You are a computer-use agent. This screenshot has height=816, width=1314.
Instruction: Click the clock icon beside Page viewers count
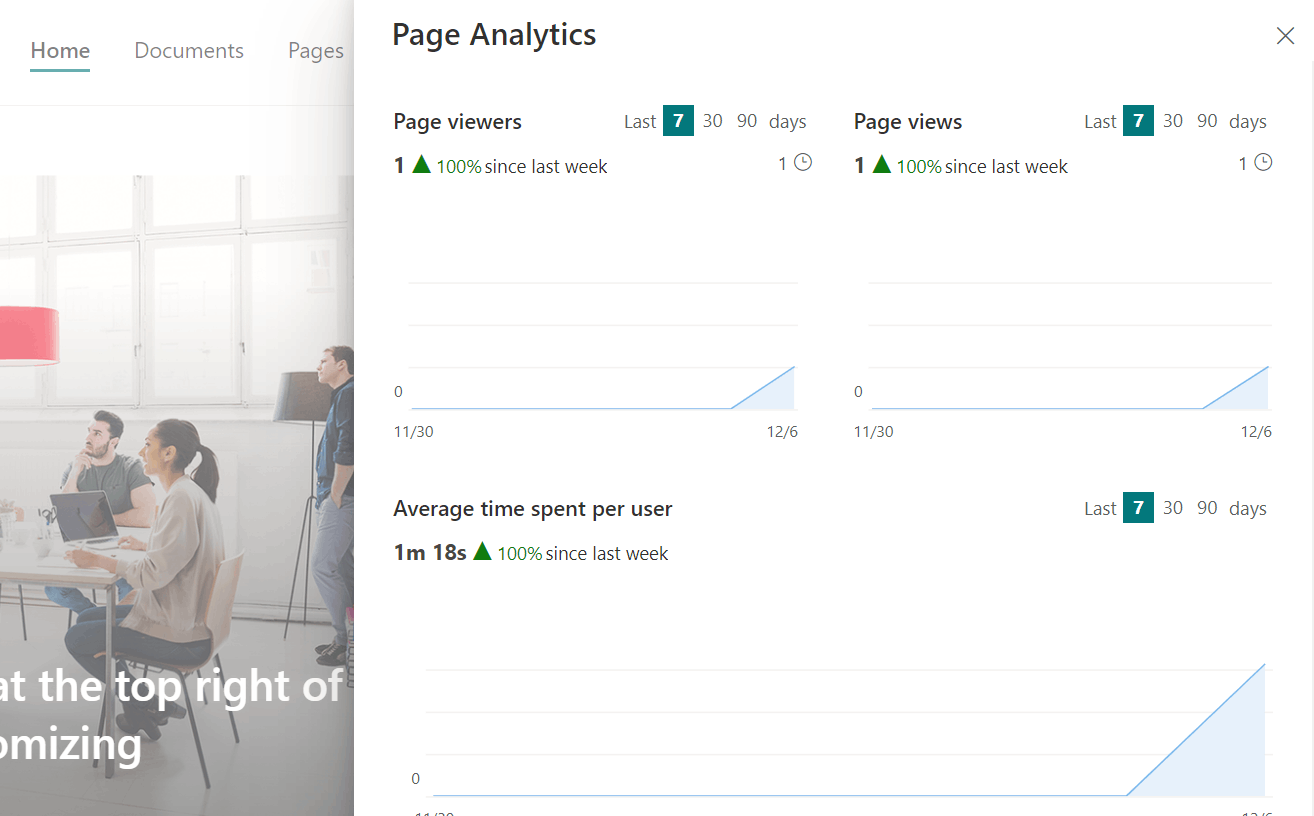(x=803, y=162)
